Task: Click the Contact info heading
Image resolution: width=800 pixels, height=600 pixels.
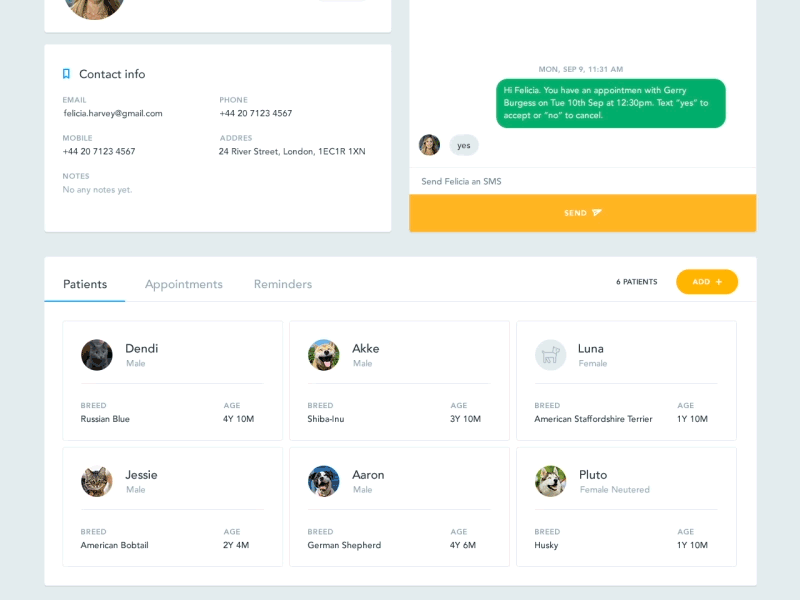Action: point(112,74)
